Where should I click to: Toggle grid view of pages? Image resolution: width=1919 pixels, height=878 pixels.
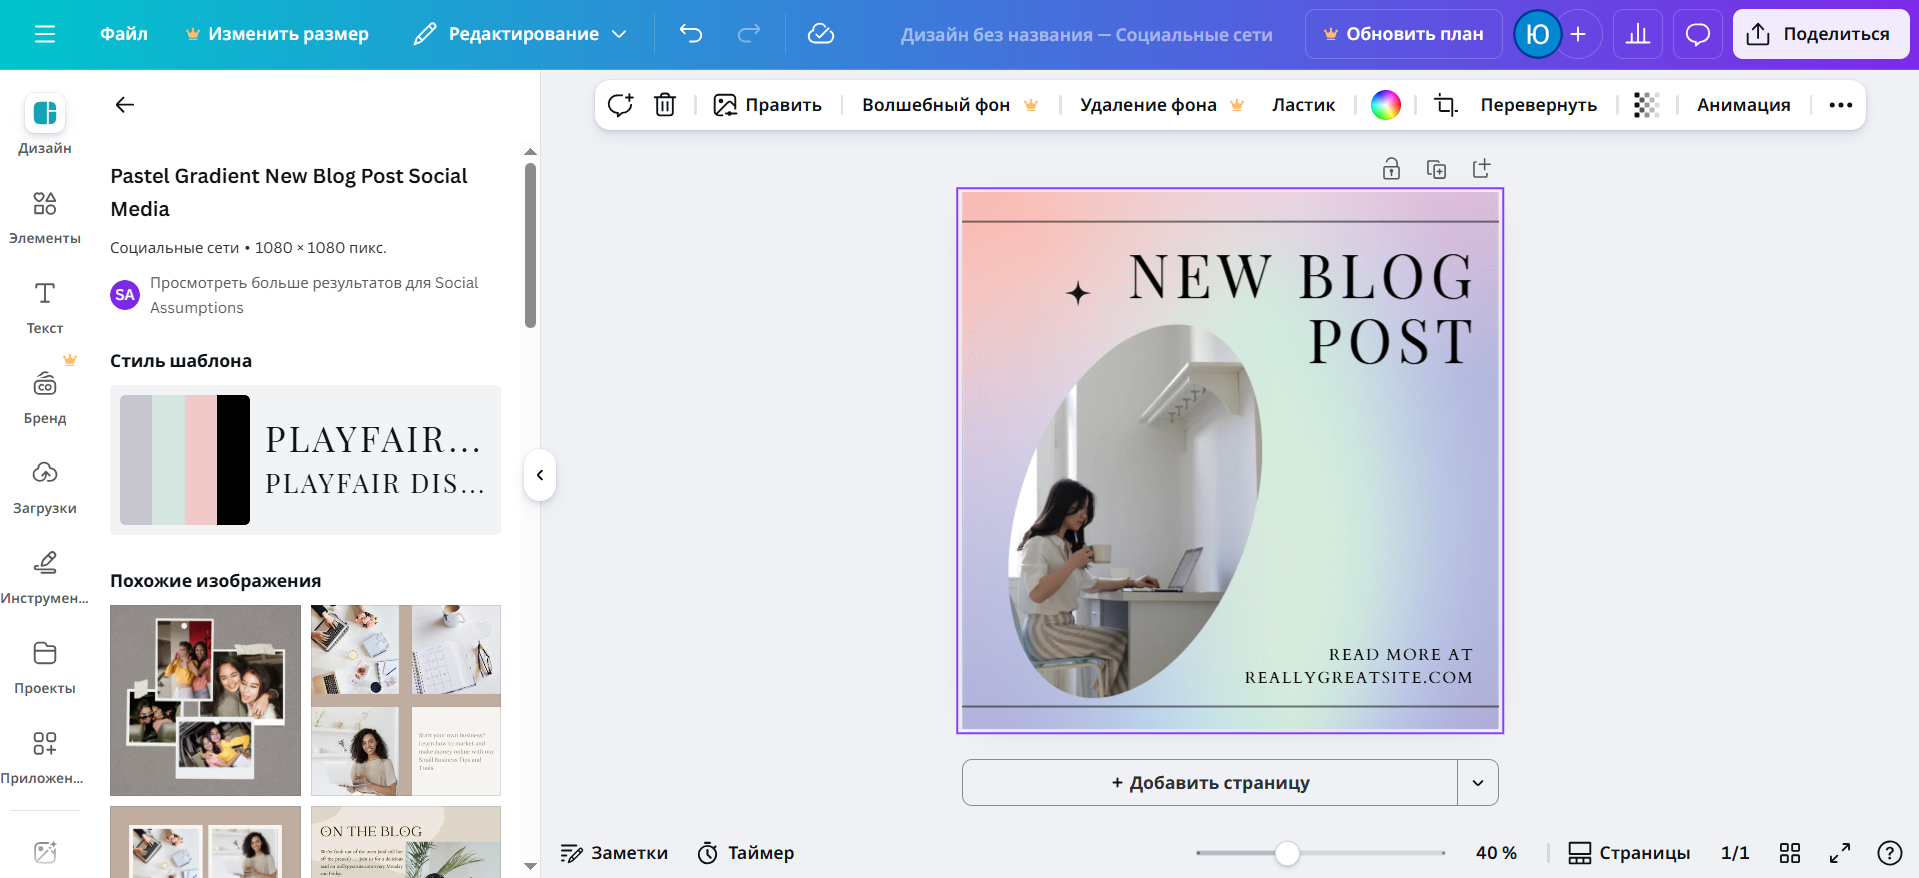pos(1790,853)
